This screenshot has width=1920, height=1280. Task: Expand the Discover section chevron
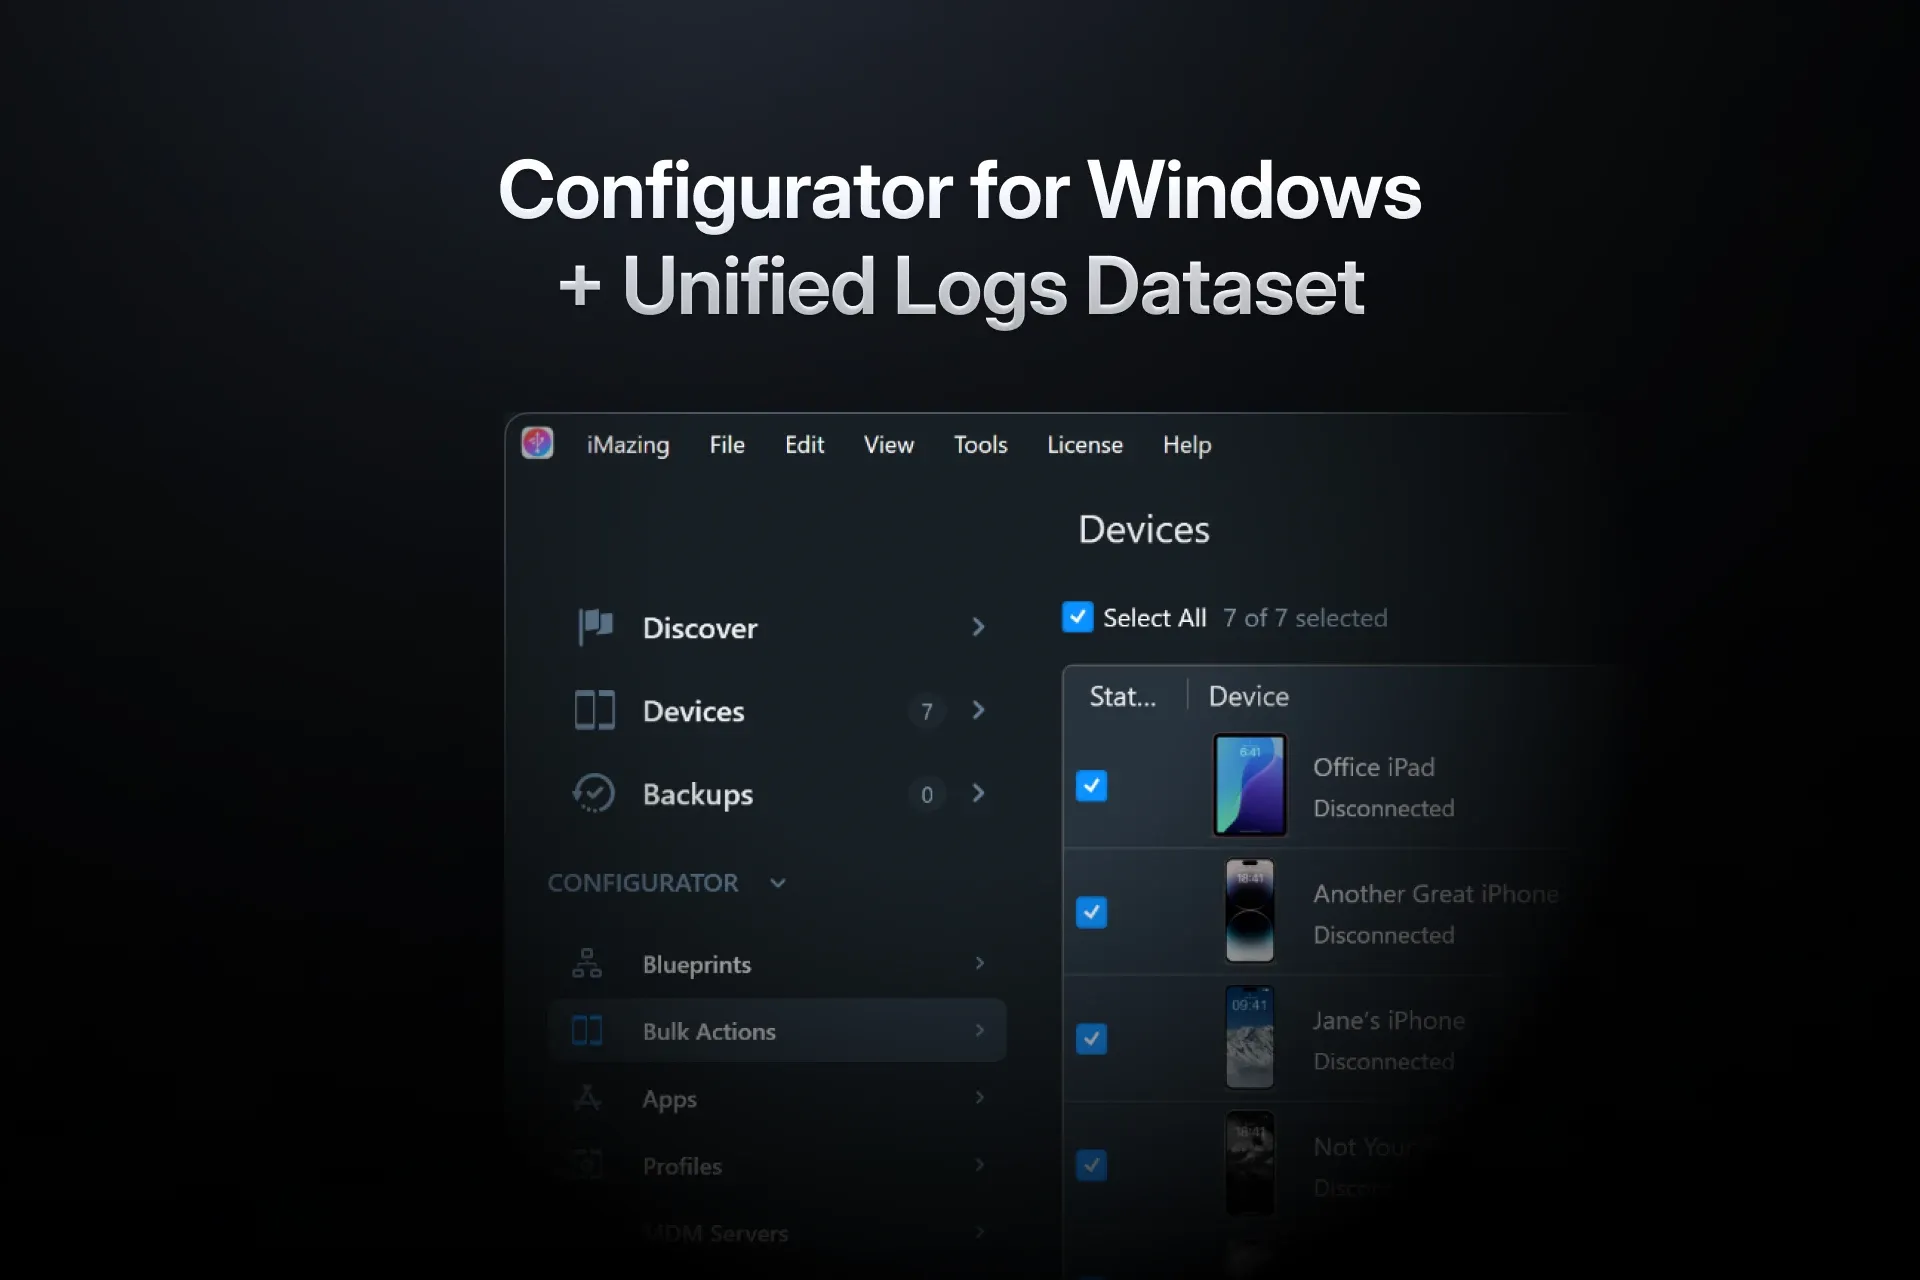pos(979,627)
